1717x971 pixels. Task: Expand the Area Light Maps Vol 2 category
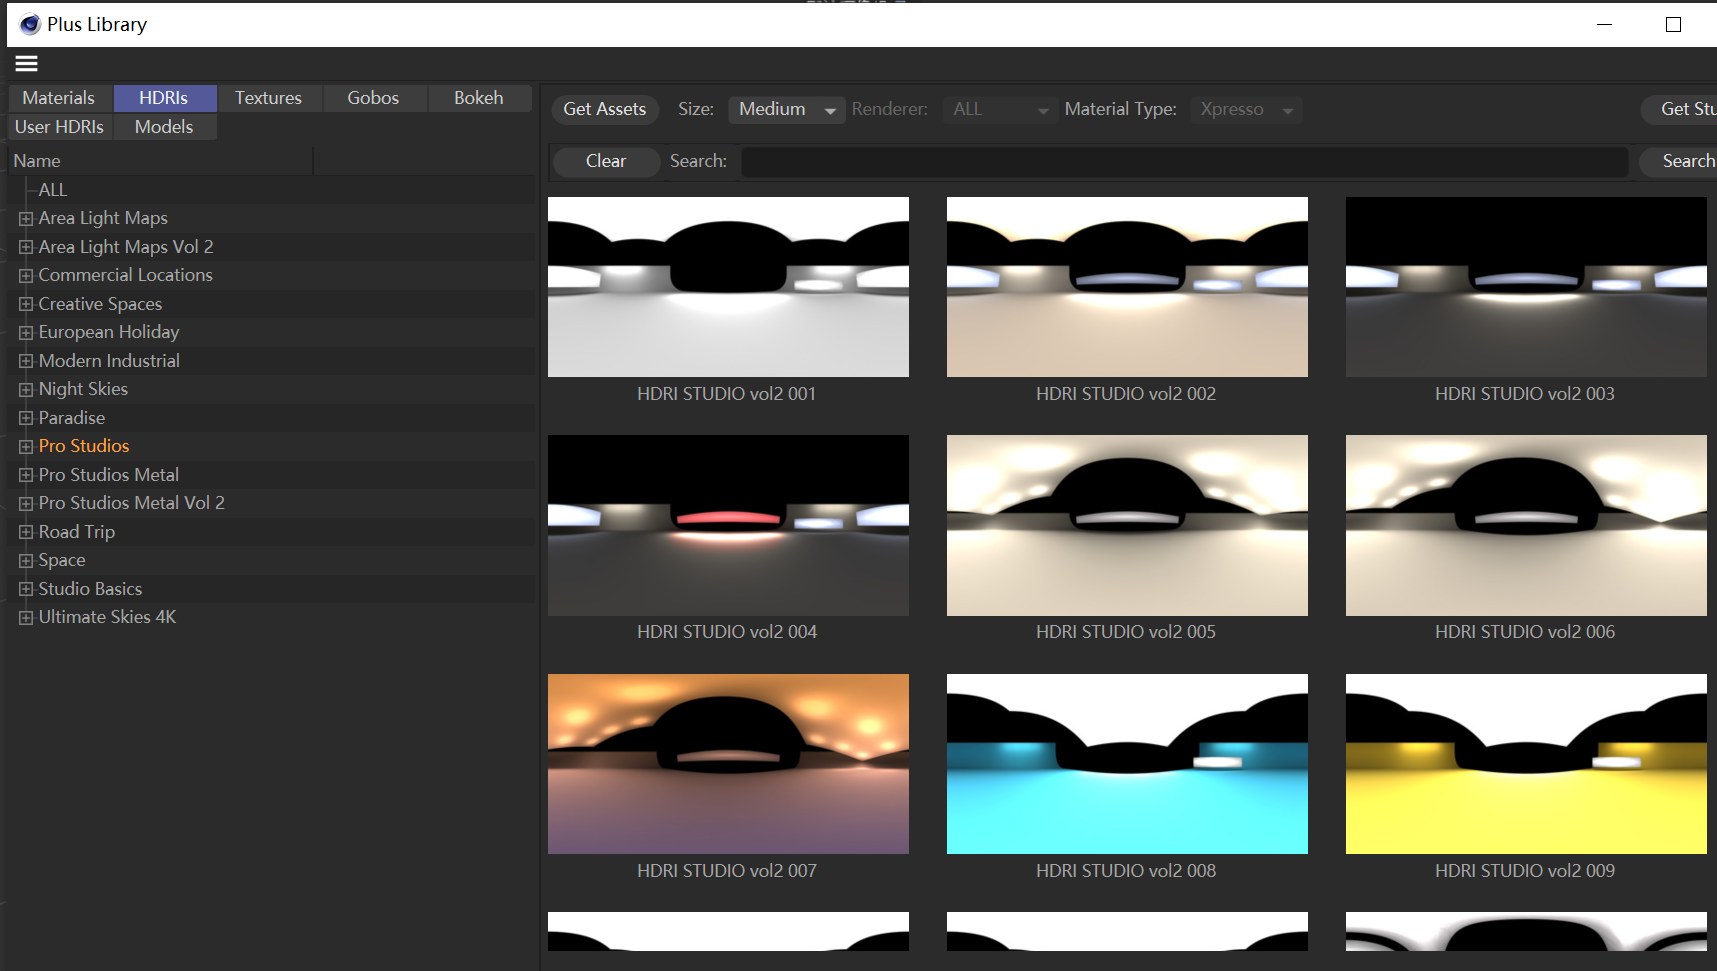[x=26, y=247]
